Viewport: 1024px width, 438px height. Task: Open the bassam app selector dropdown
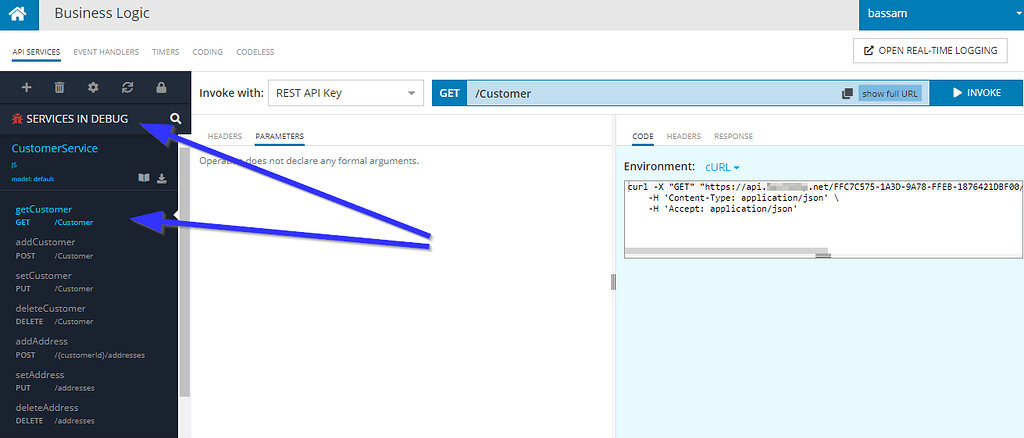tap(940, 15)
